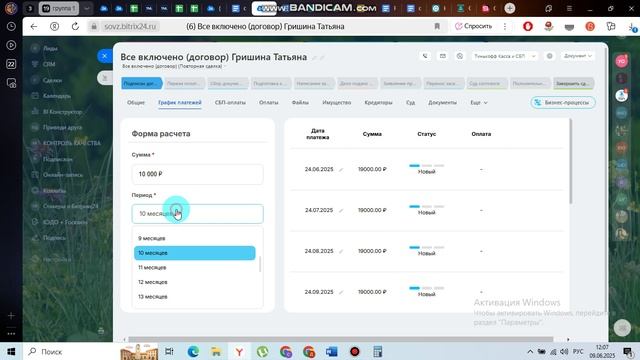Screen dimensions: 640x360
Task: Open Microsoft Edge from the taskbar
Action: pos(193,351)
